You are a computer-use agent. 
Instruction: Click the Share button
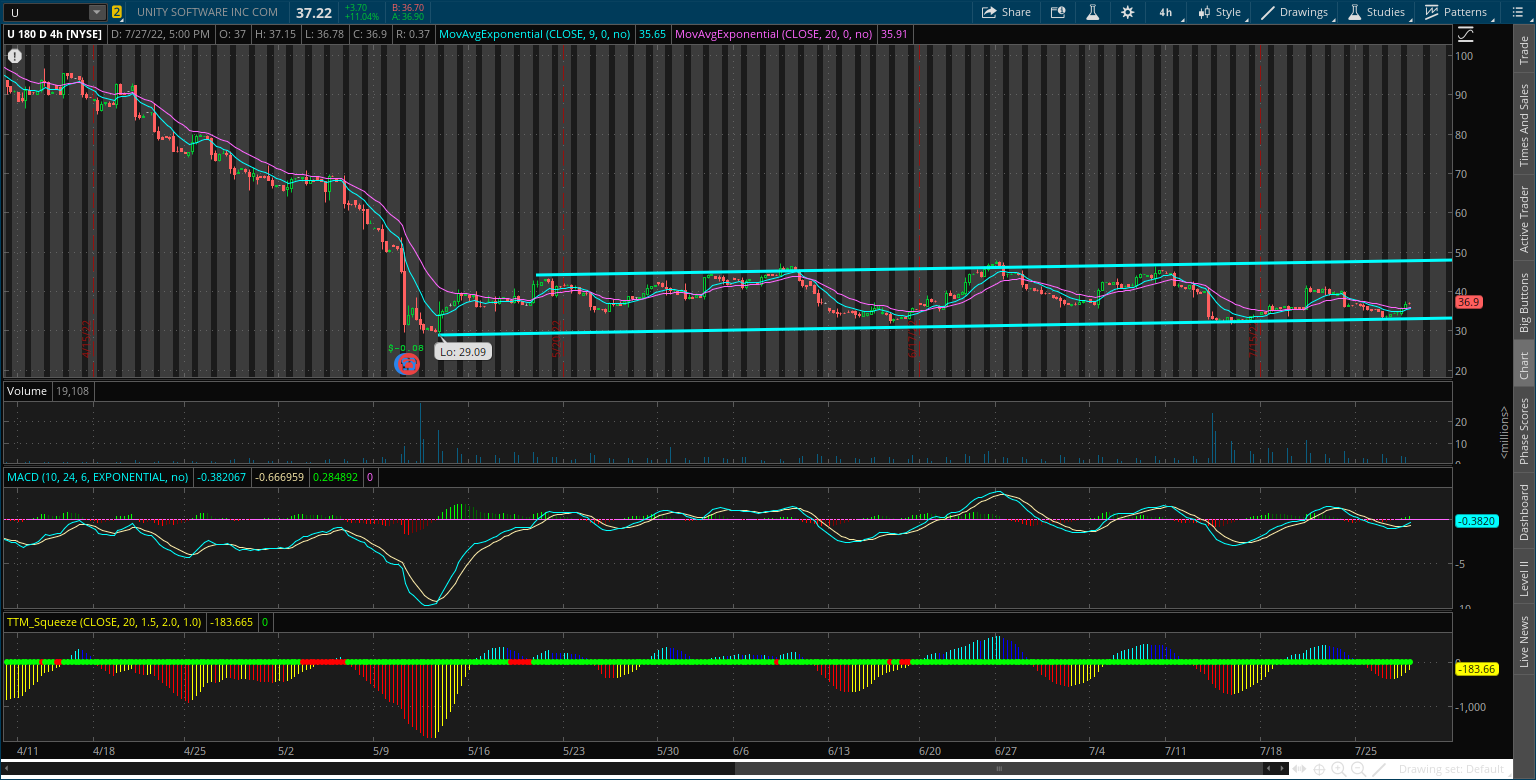pos(1007,12)
